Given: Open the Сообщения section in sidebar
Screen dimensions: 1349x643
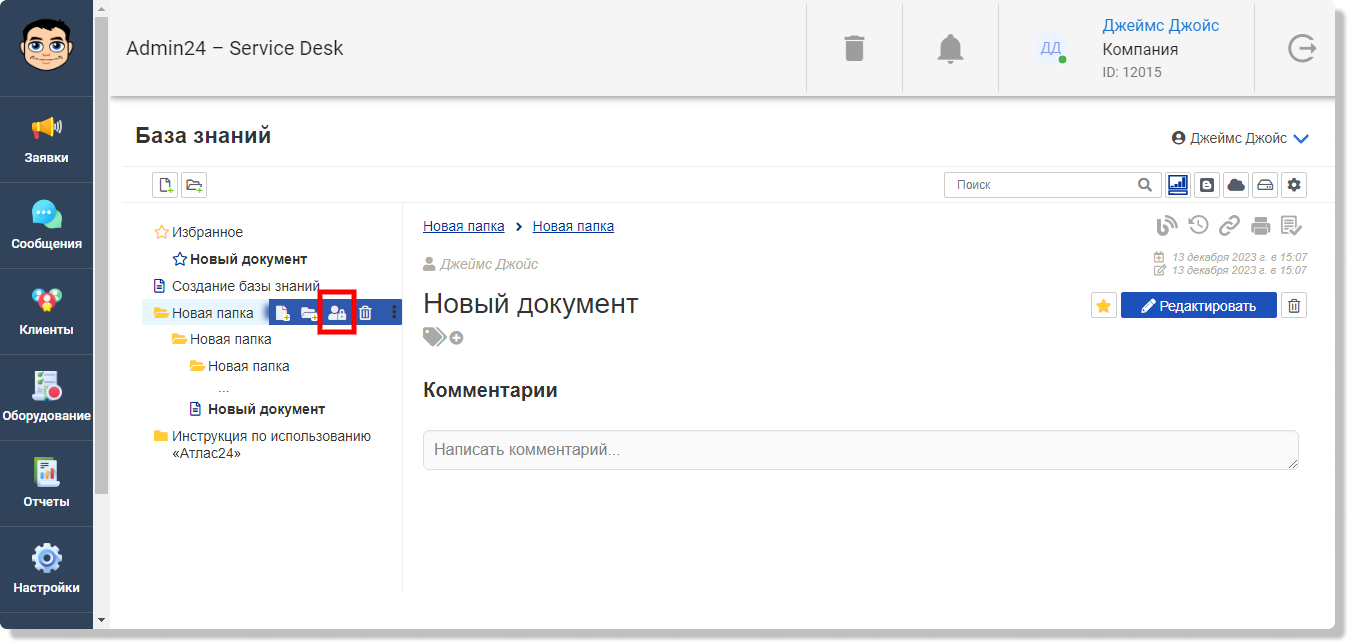Looking at the screenshot, I should (46, 226).
